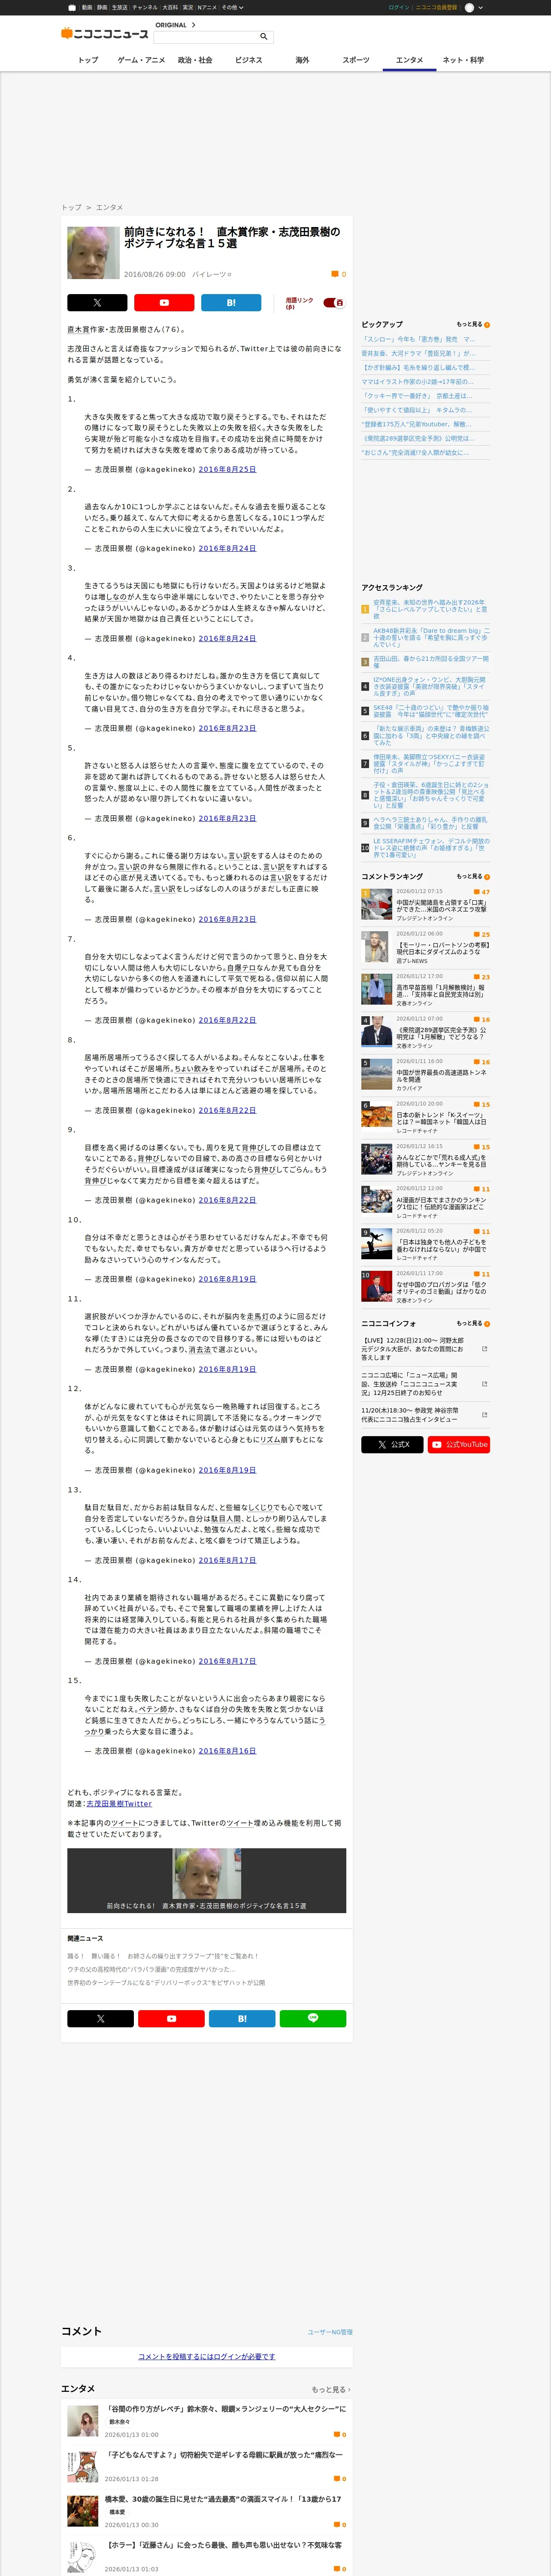
Task: Click the X share button at the article bottom
Action: [100, 2018]
